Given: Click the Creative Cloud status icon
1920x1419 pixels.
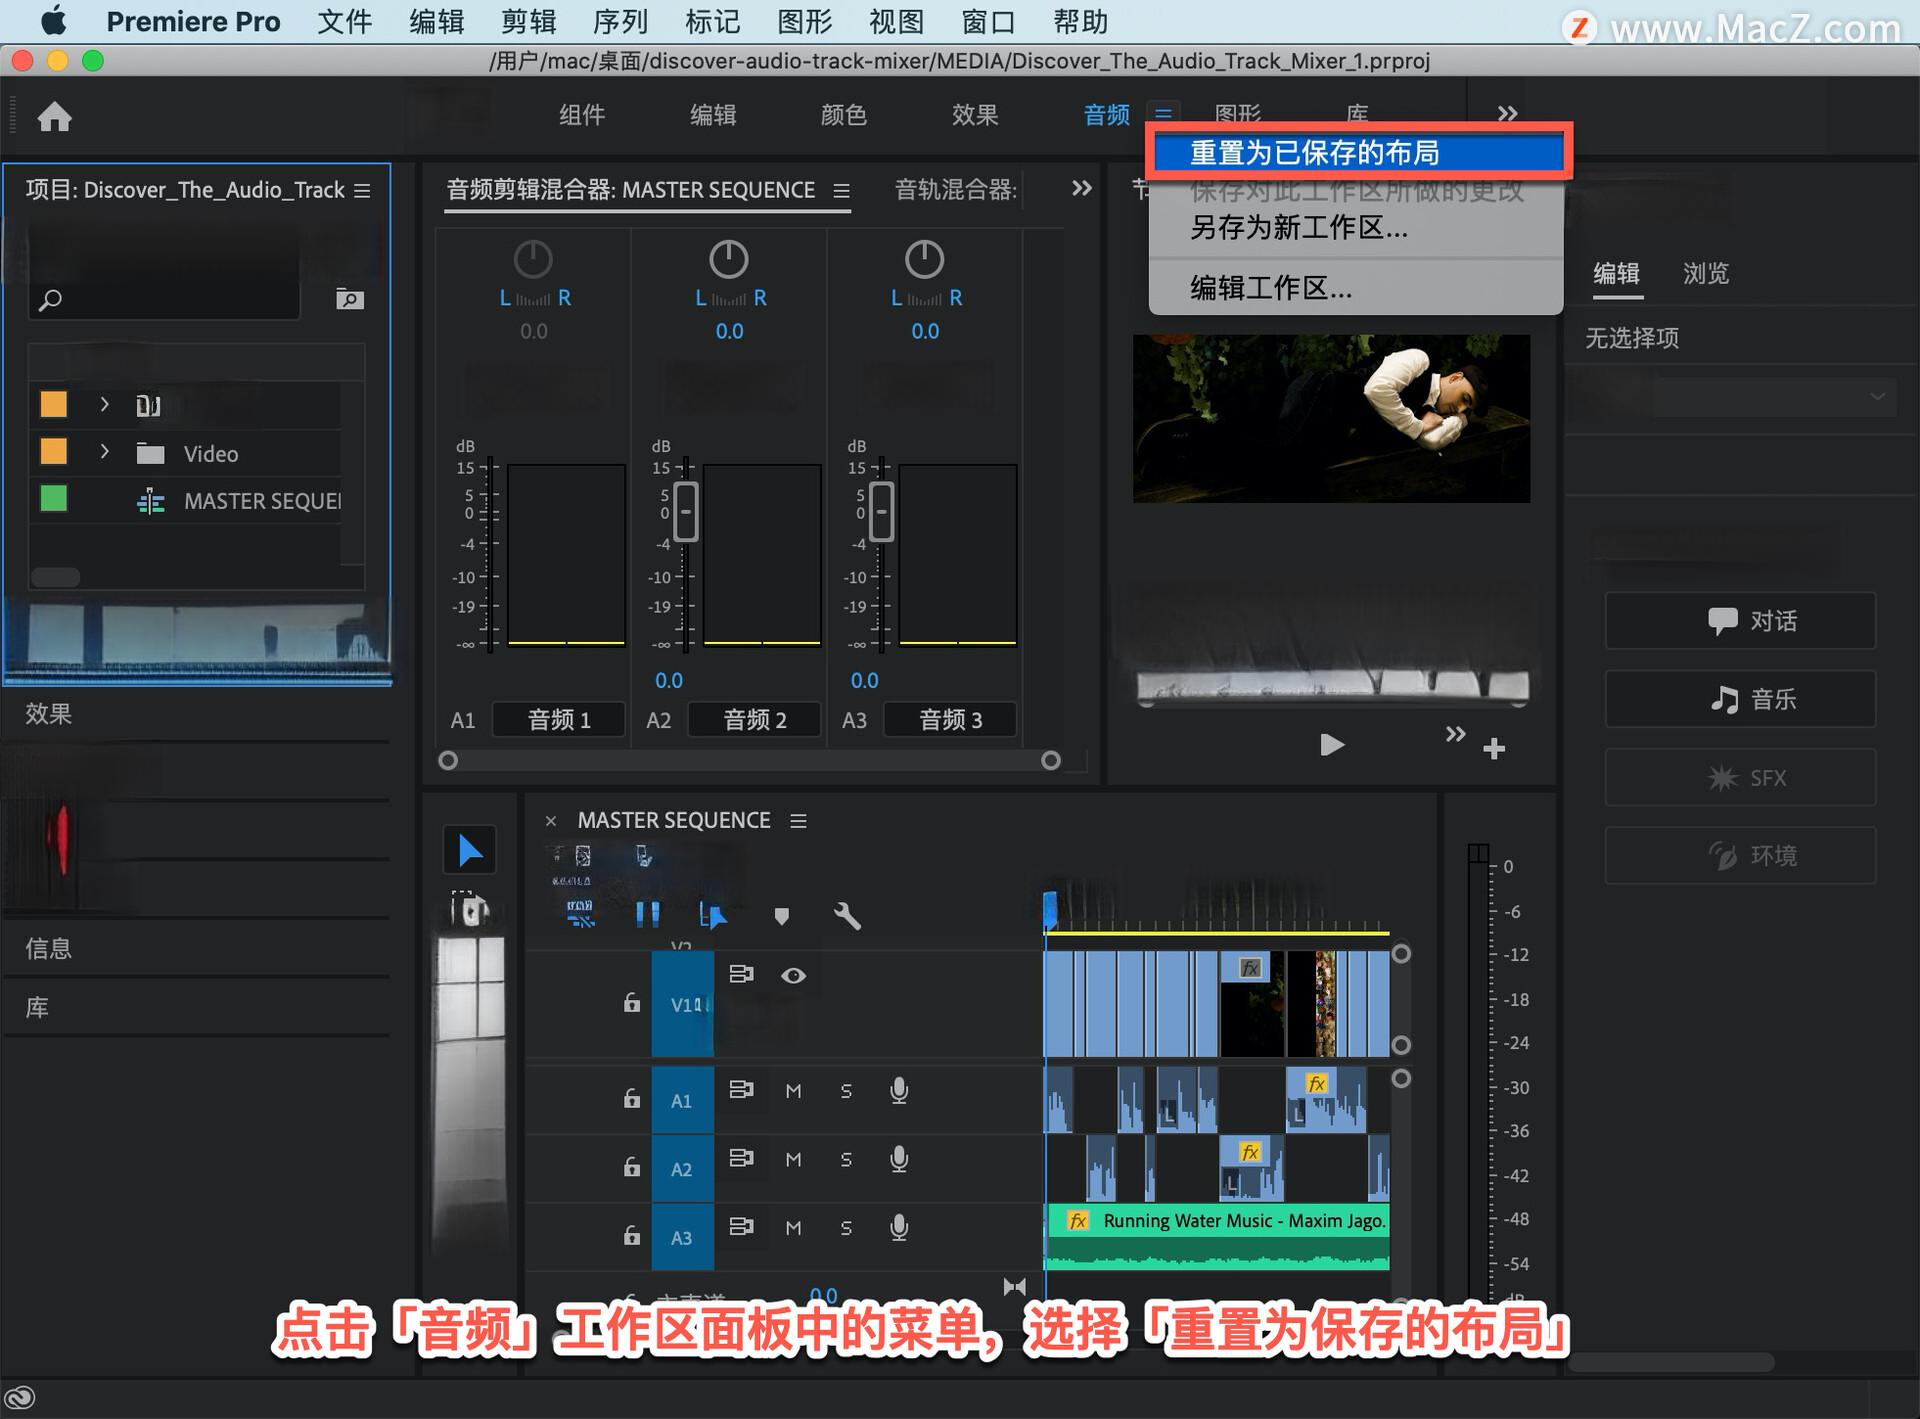Looking at the screenshot, I should coord(20,1397).
